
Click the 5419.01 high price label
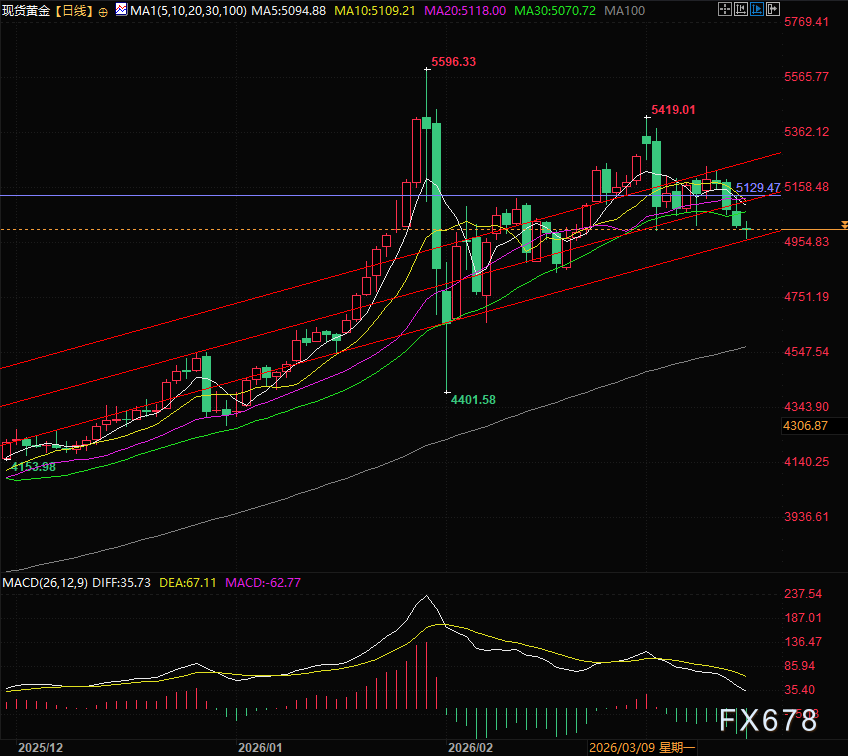pos(673,110)
